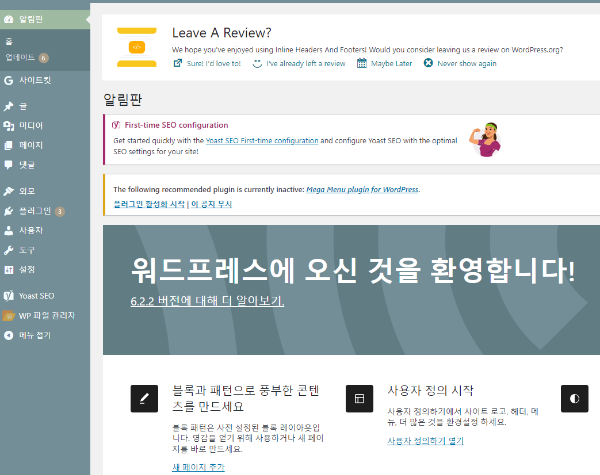Screen dimensions: 600x475
Task: Open 6.2.2 버전에 대해 더 알아보기 link
Action: coord(207,301)
